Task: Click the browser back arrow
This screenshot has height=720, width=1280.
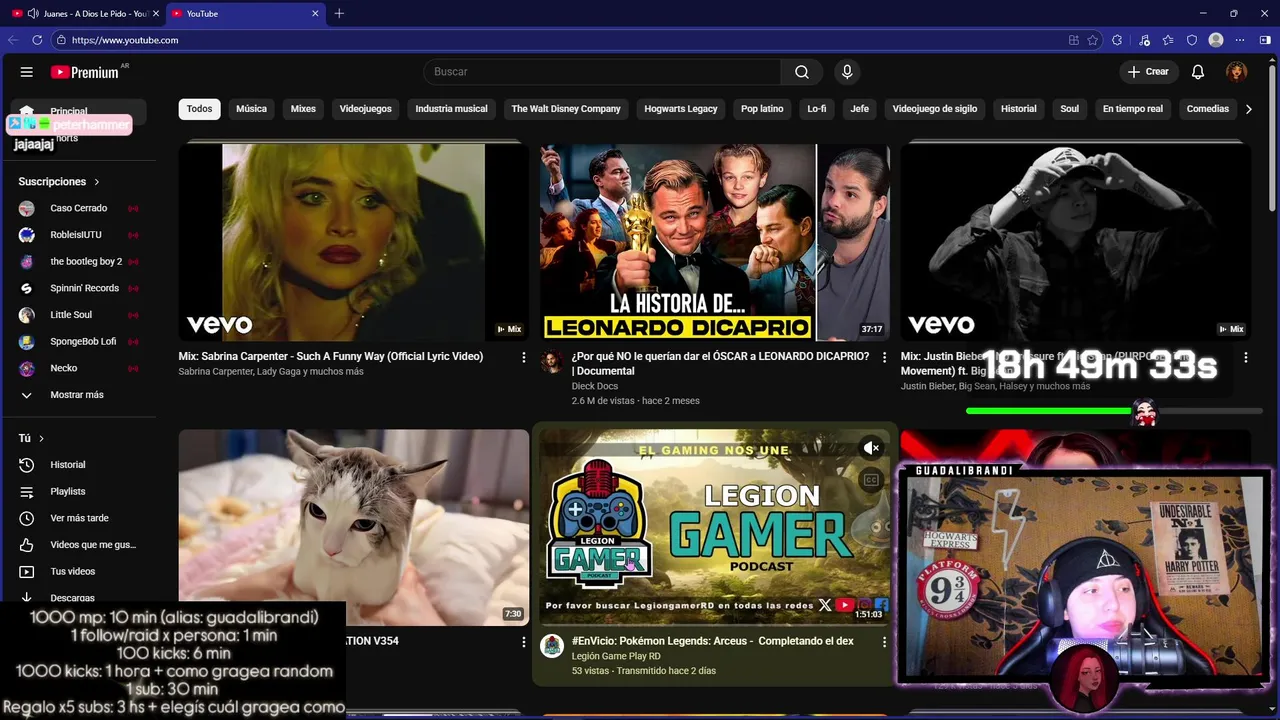Action: point(13,40)
